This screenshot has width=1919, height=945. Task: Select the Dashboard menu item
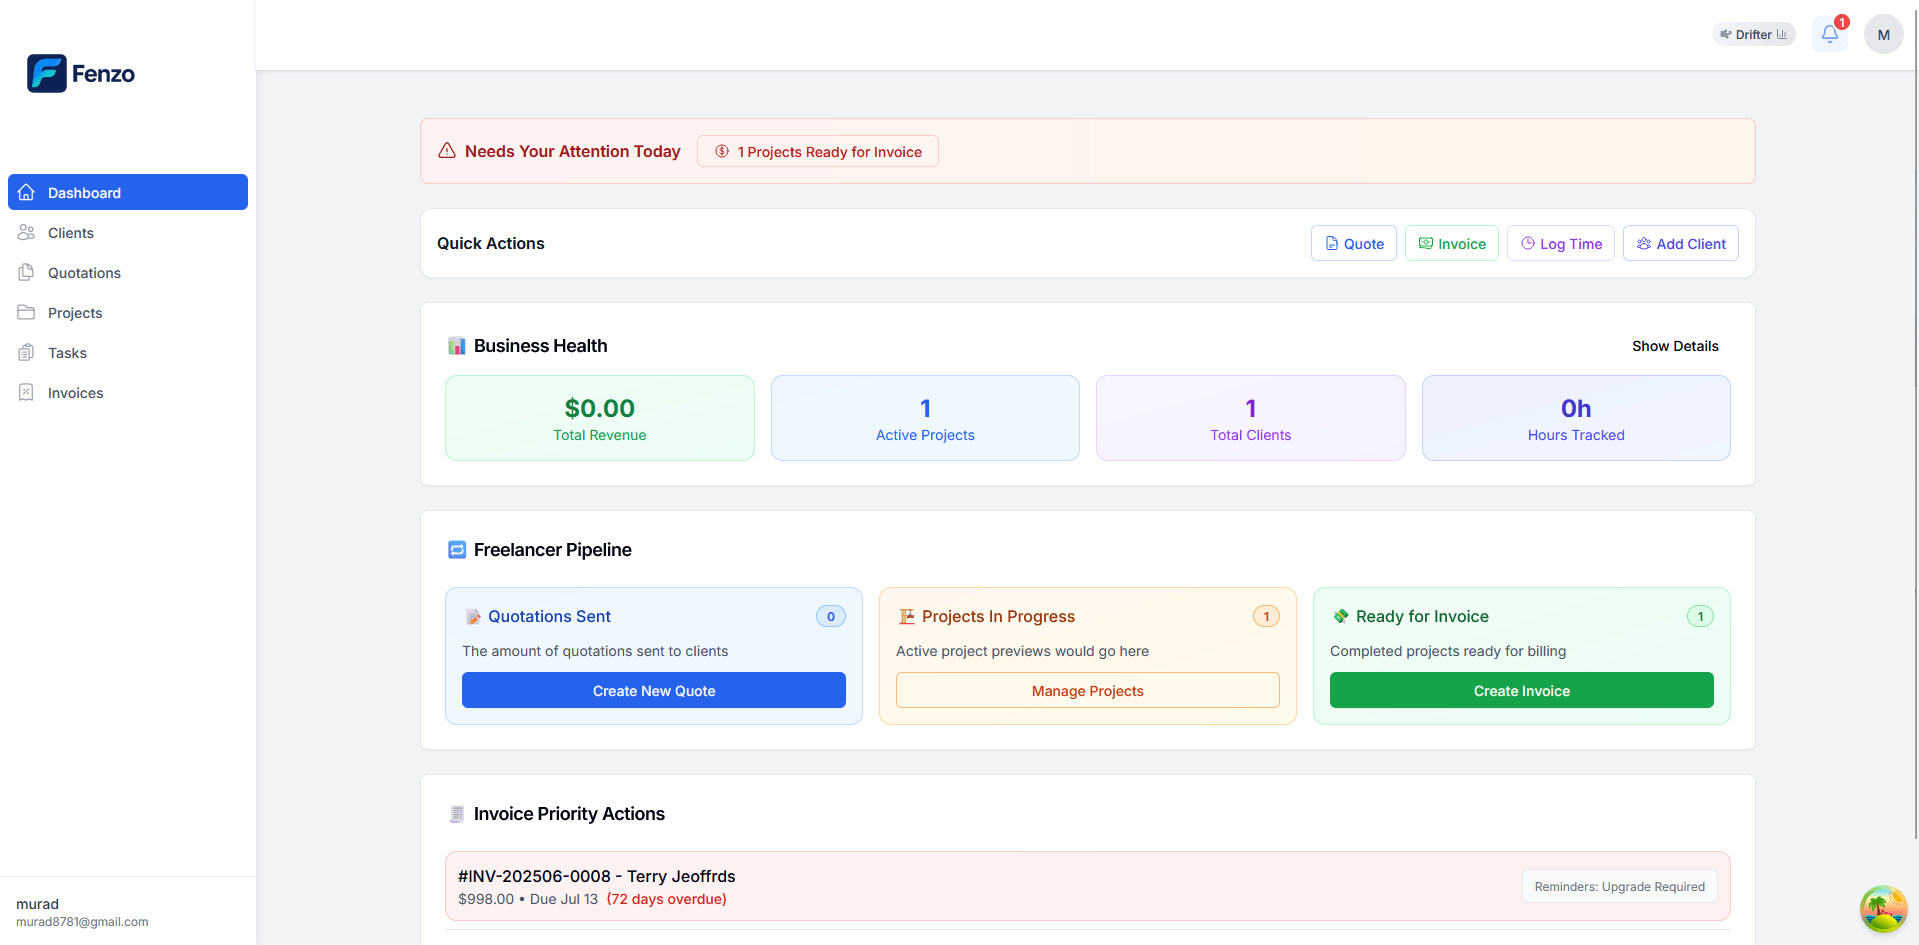pos(84,192)
